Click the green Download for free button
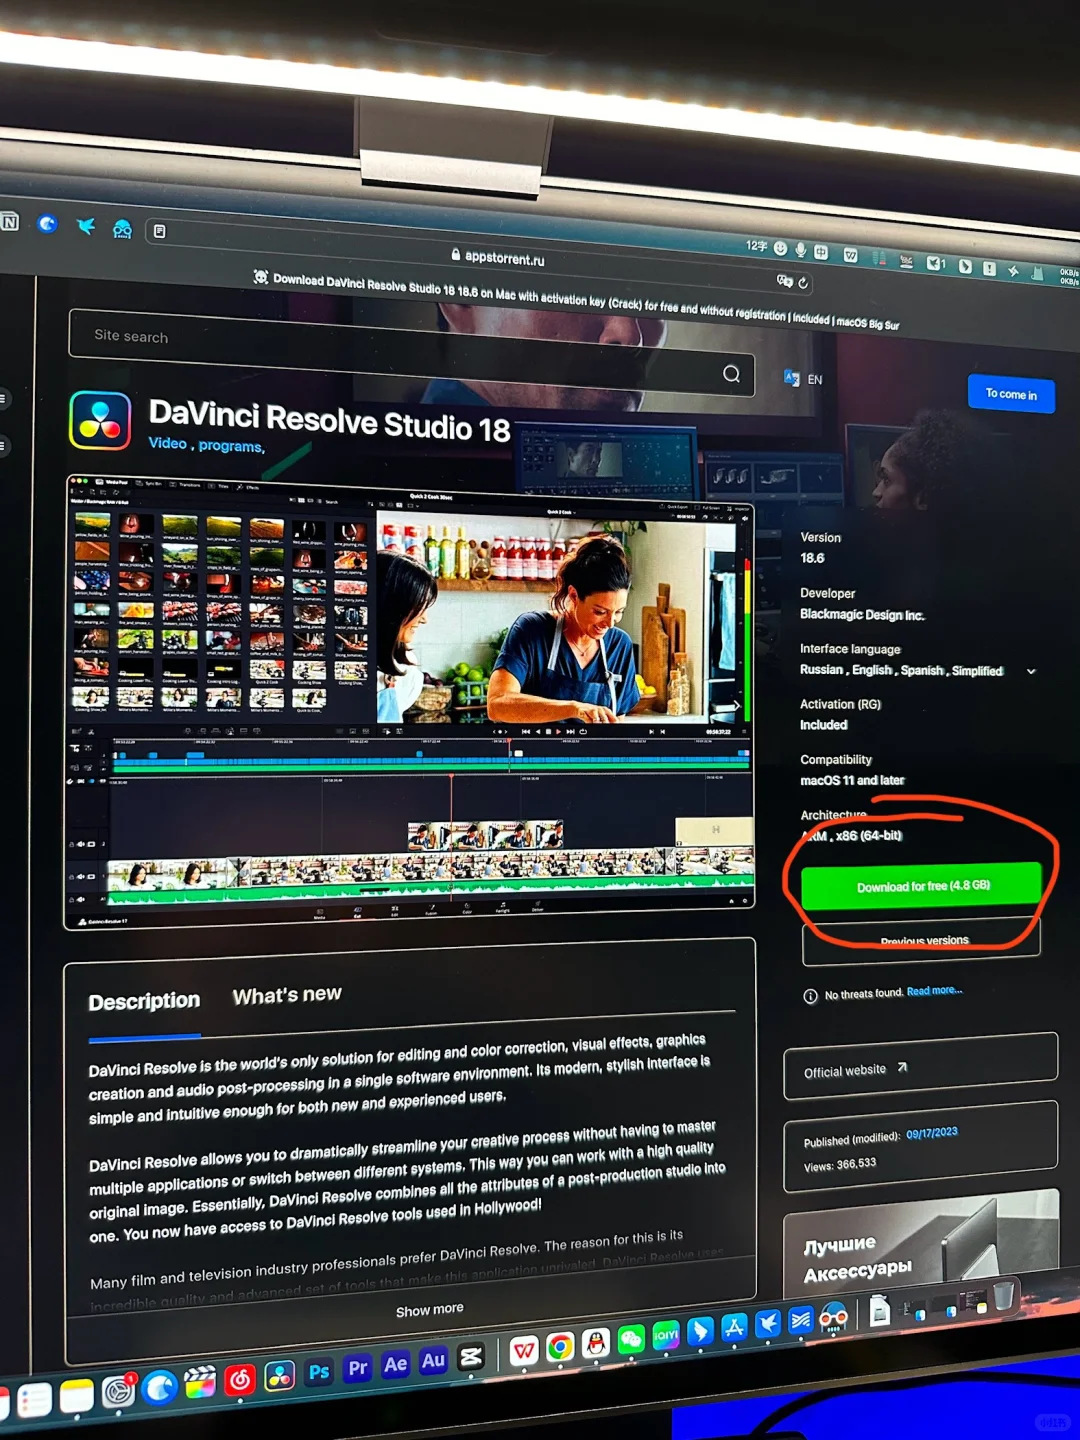Image resolution: width=1080 pixels, height=1440 pixels. pos(922,886)
